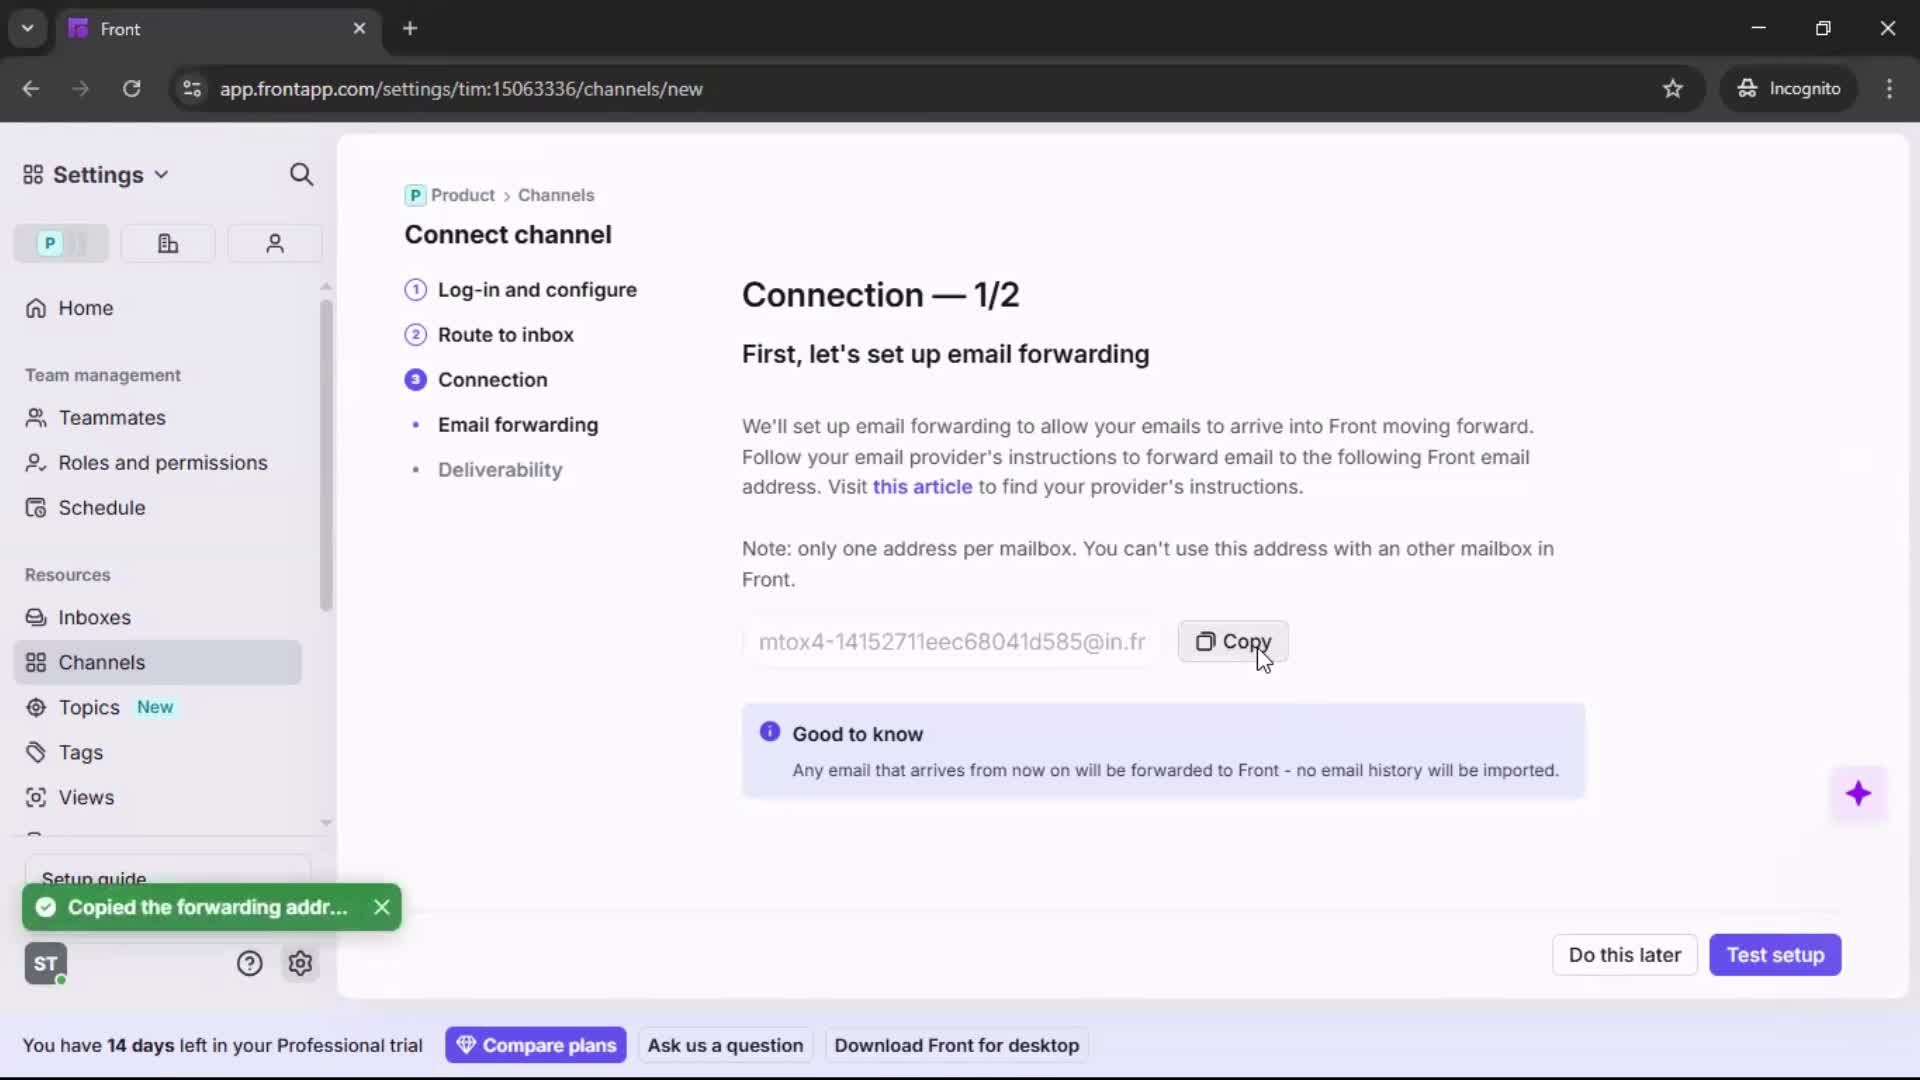Open the Incognito profile menu
Screen dimensions: 1920x1080
pos(1789,88)
